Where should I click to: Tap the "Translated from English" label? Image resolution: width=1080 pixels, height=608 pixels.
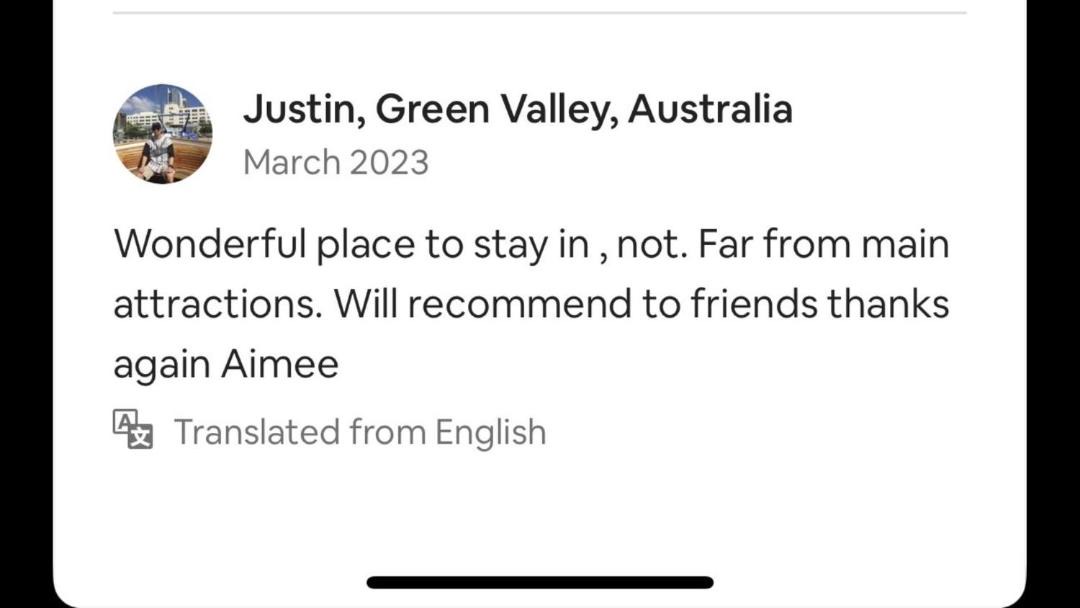[x=360, y=432]
